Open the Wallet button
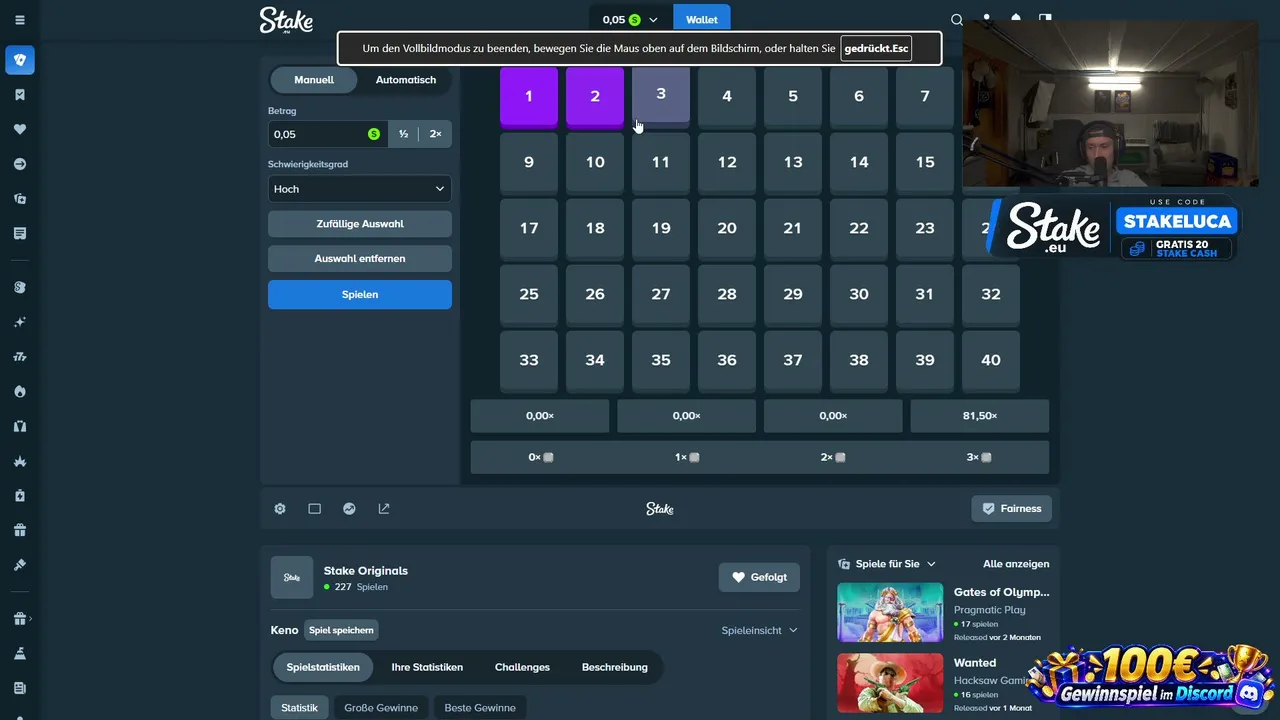The height and width of the screenshot is (720, 1280). click(x=702, y=20)
